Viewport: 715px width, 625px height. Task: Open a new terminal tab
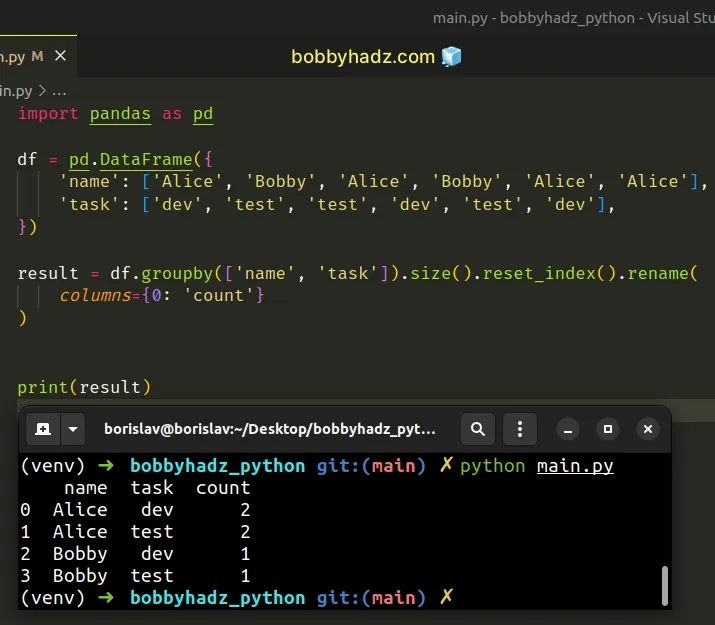coord(43,429)
